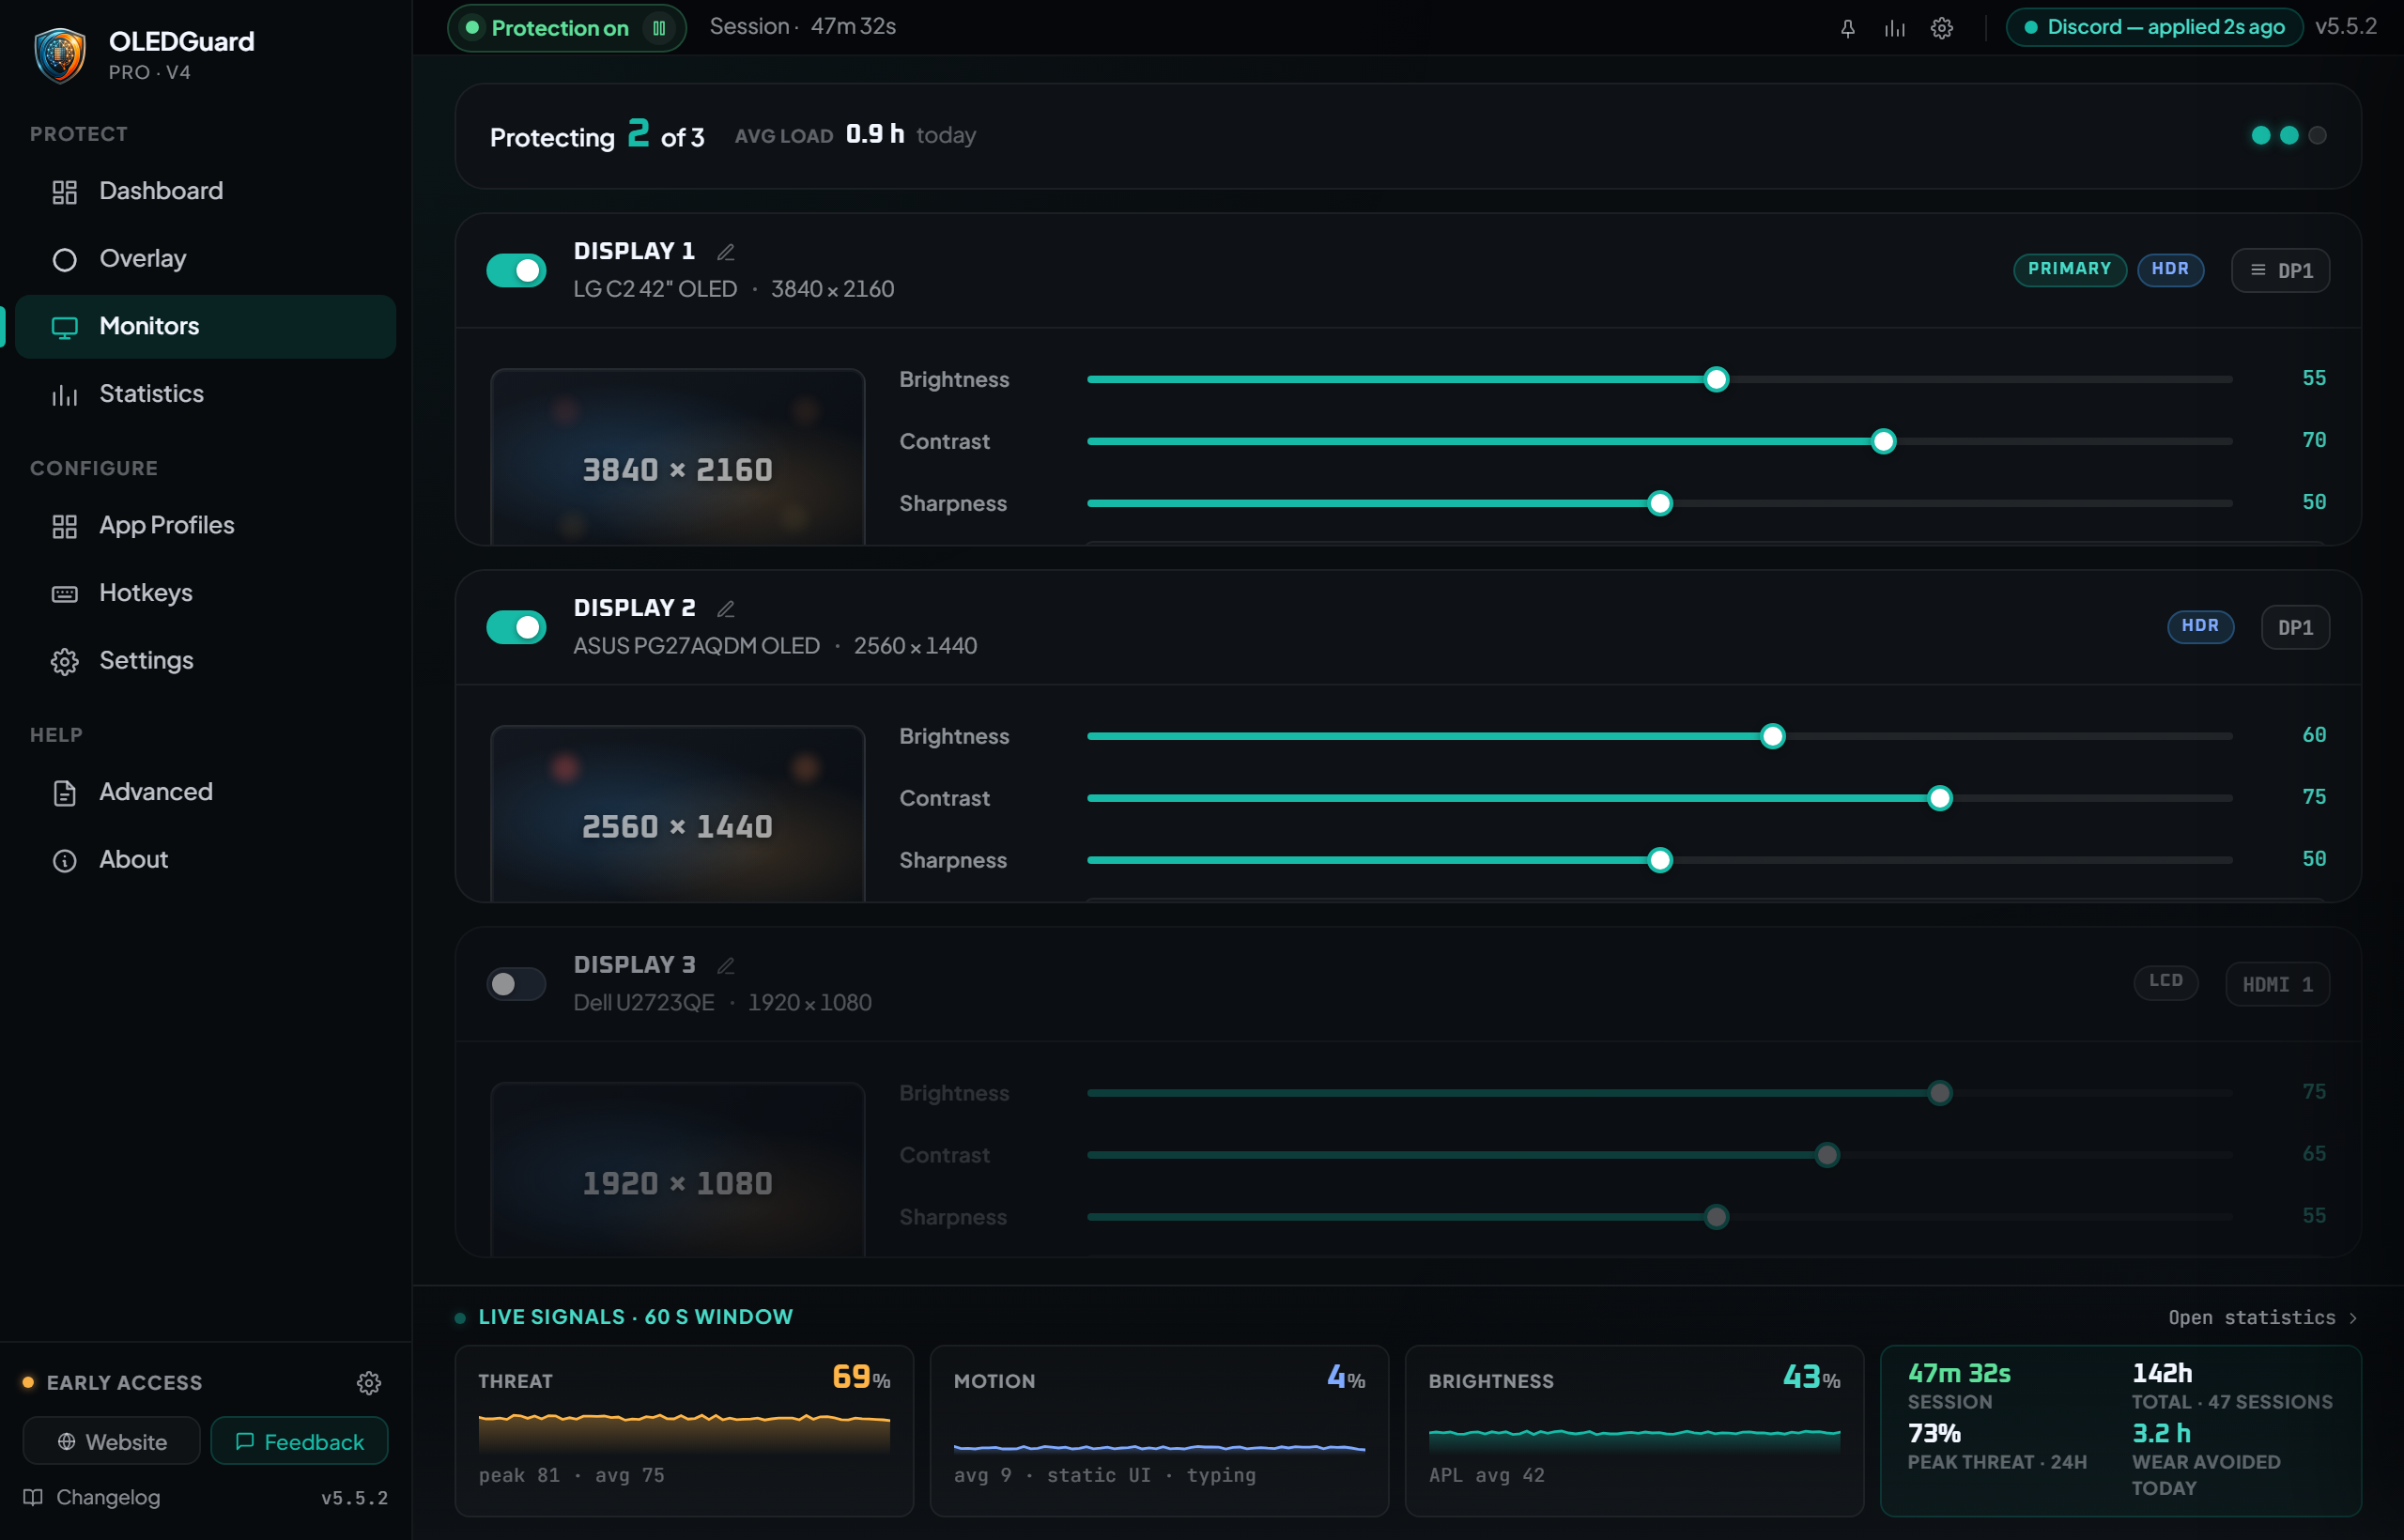2404x1540 pixels.
Task: Click the Advanced document icon
Action: point(65,793)
